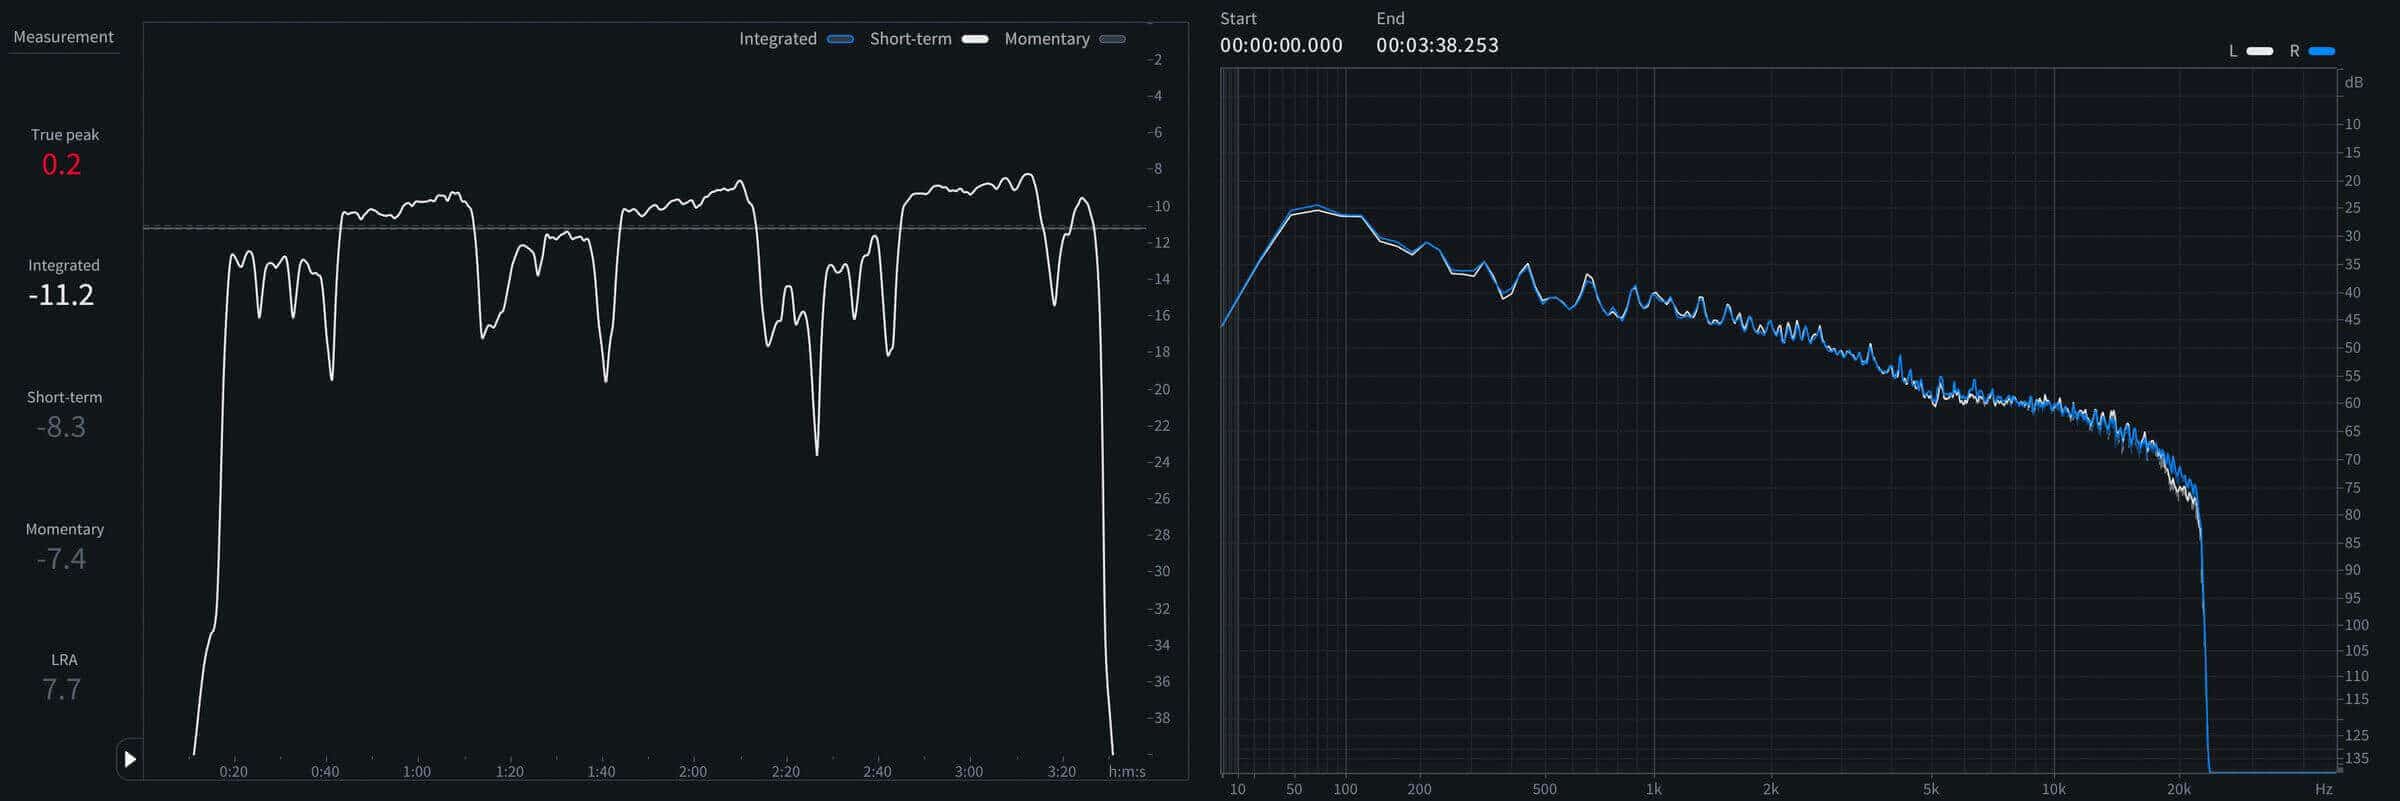Toggle the R channel legend indicator
2400x801 pixels.
coord(2322,51)
